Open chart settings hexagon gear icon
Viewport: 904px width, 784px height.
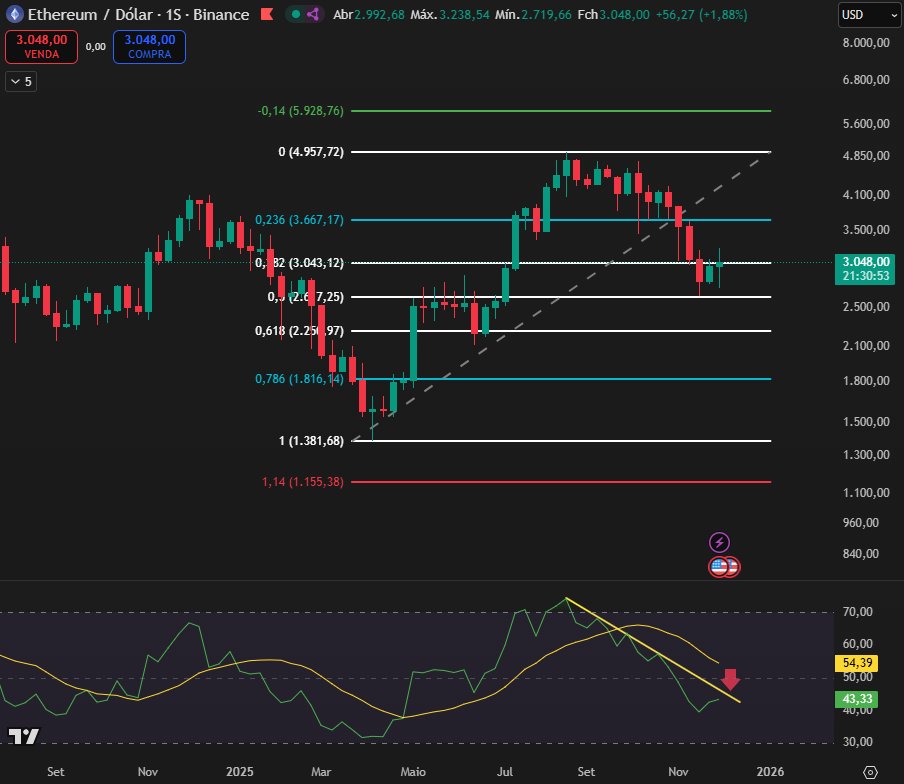(x=870, y=772)
